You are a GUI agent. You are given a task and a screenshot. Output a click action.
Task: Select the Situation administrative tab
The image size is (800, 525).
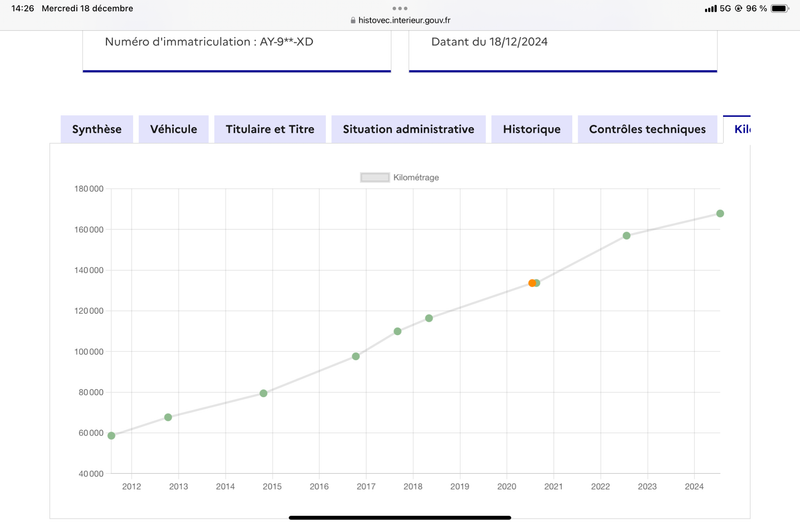[x=409, y=129]
